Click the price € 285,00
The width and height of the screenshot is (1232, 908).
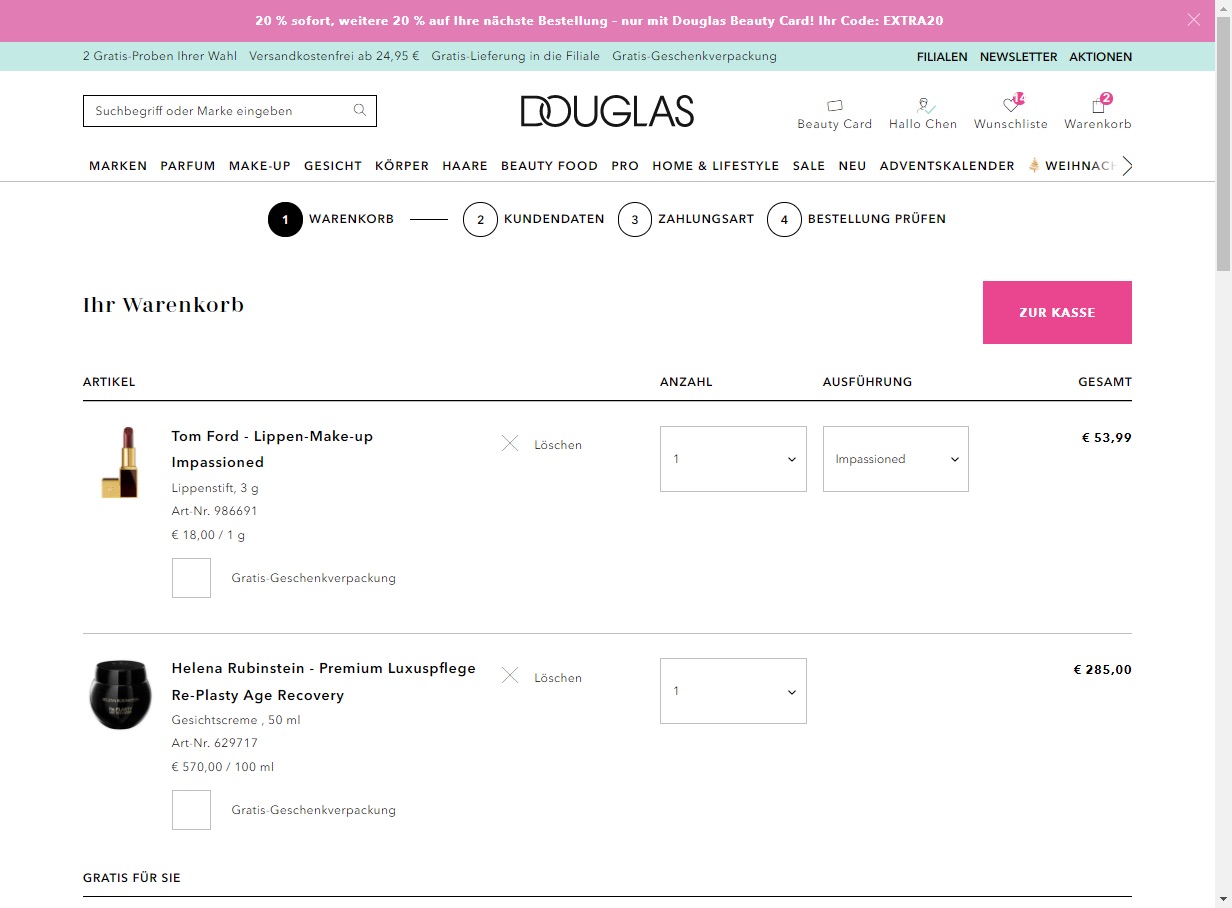1103,670
